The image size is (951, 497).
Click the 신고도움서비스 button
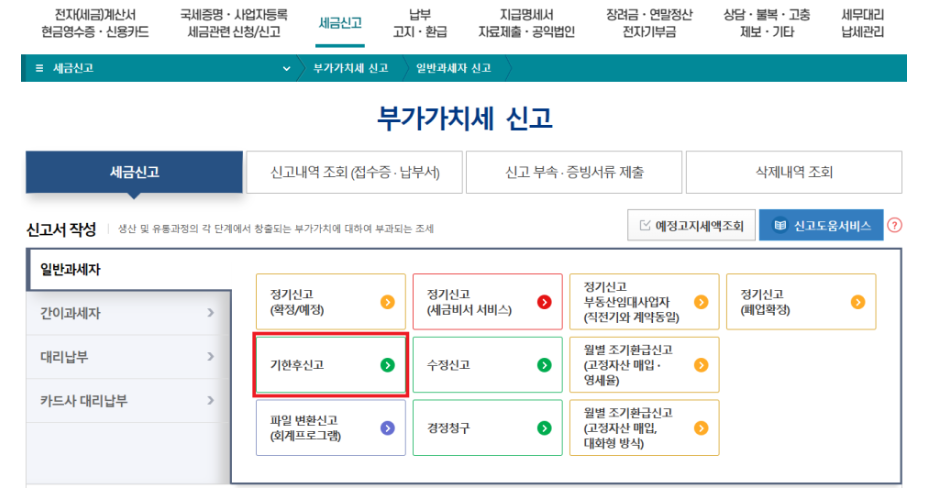click(821, 226)
